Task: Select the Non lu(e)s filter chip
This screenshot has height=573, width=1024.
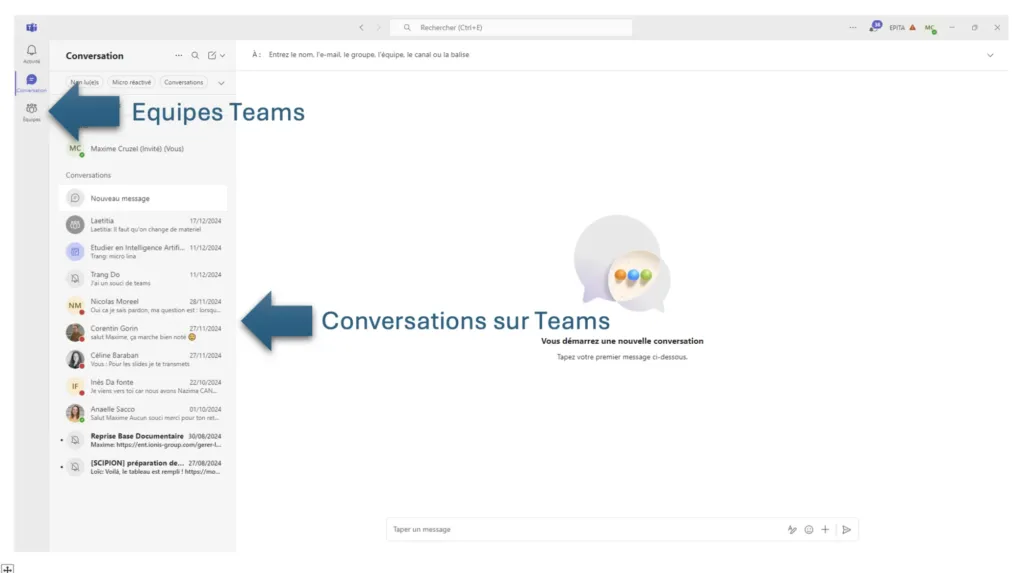Action: point(85,82)
